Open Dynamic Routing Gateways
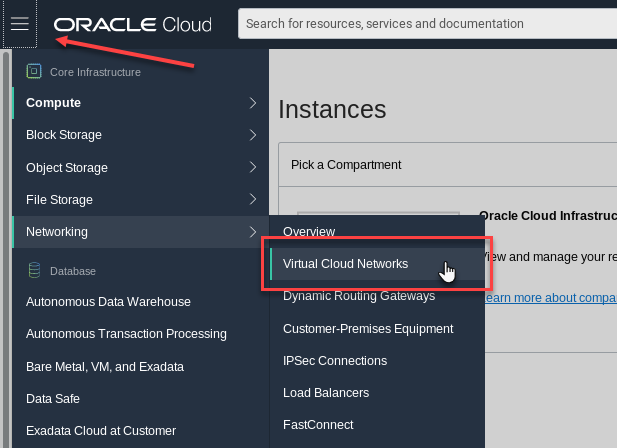 (x=359, y=296)
